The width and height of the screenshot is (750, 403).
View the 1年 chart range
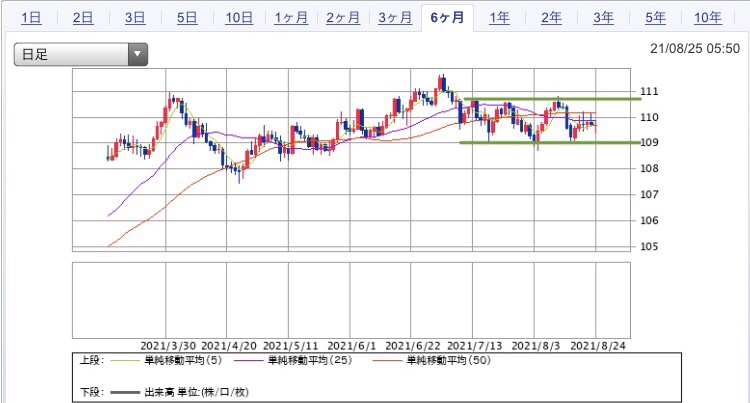pyautogui.click(x=499, y=18)
